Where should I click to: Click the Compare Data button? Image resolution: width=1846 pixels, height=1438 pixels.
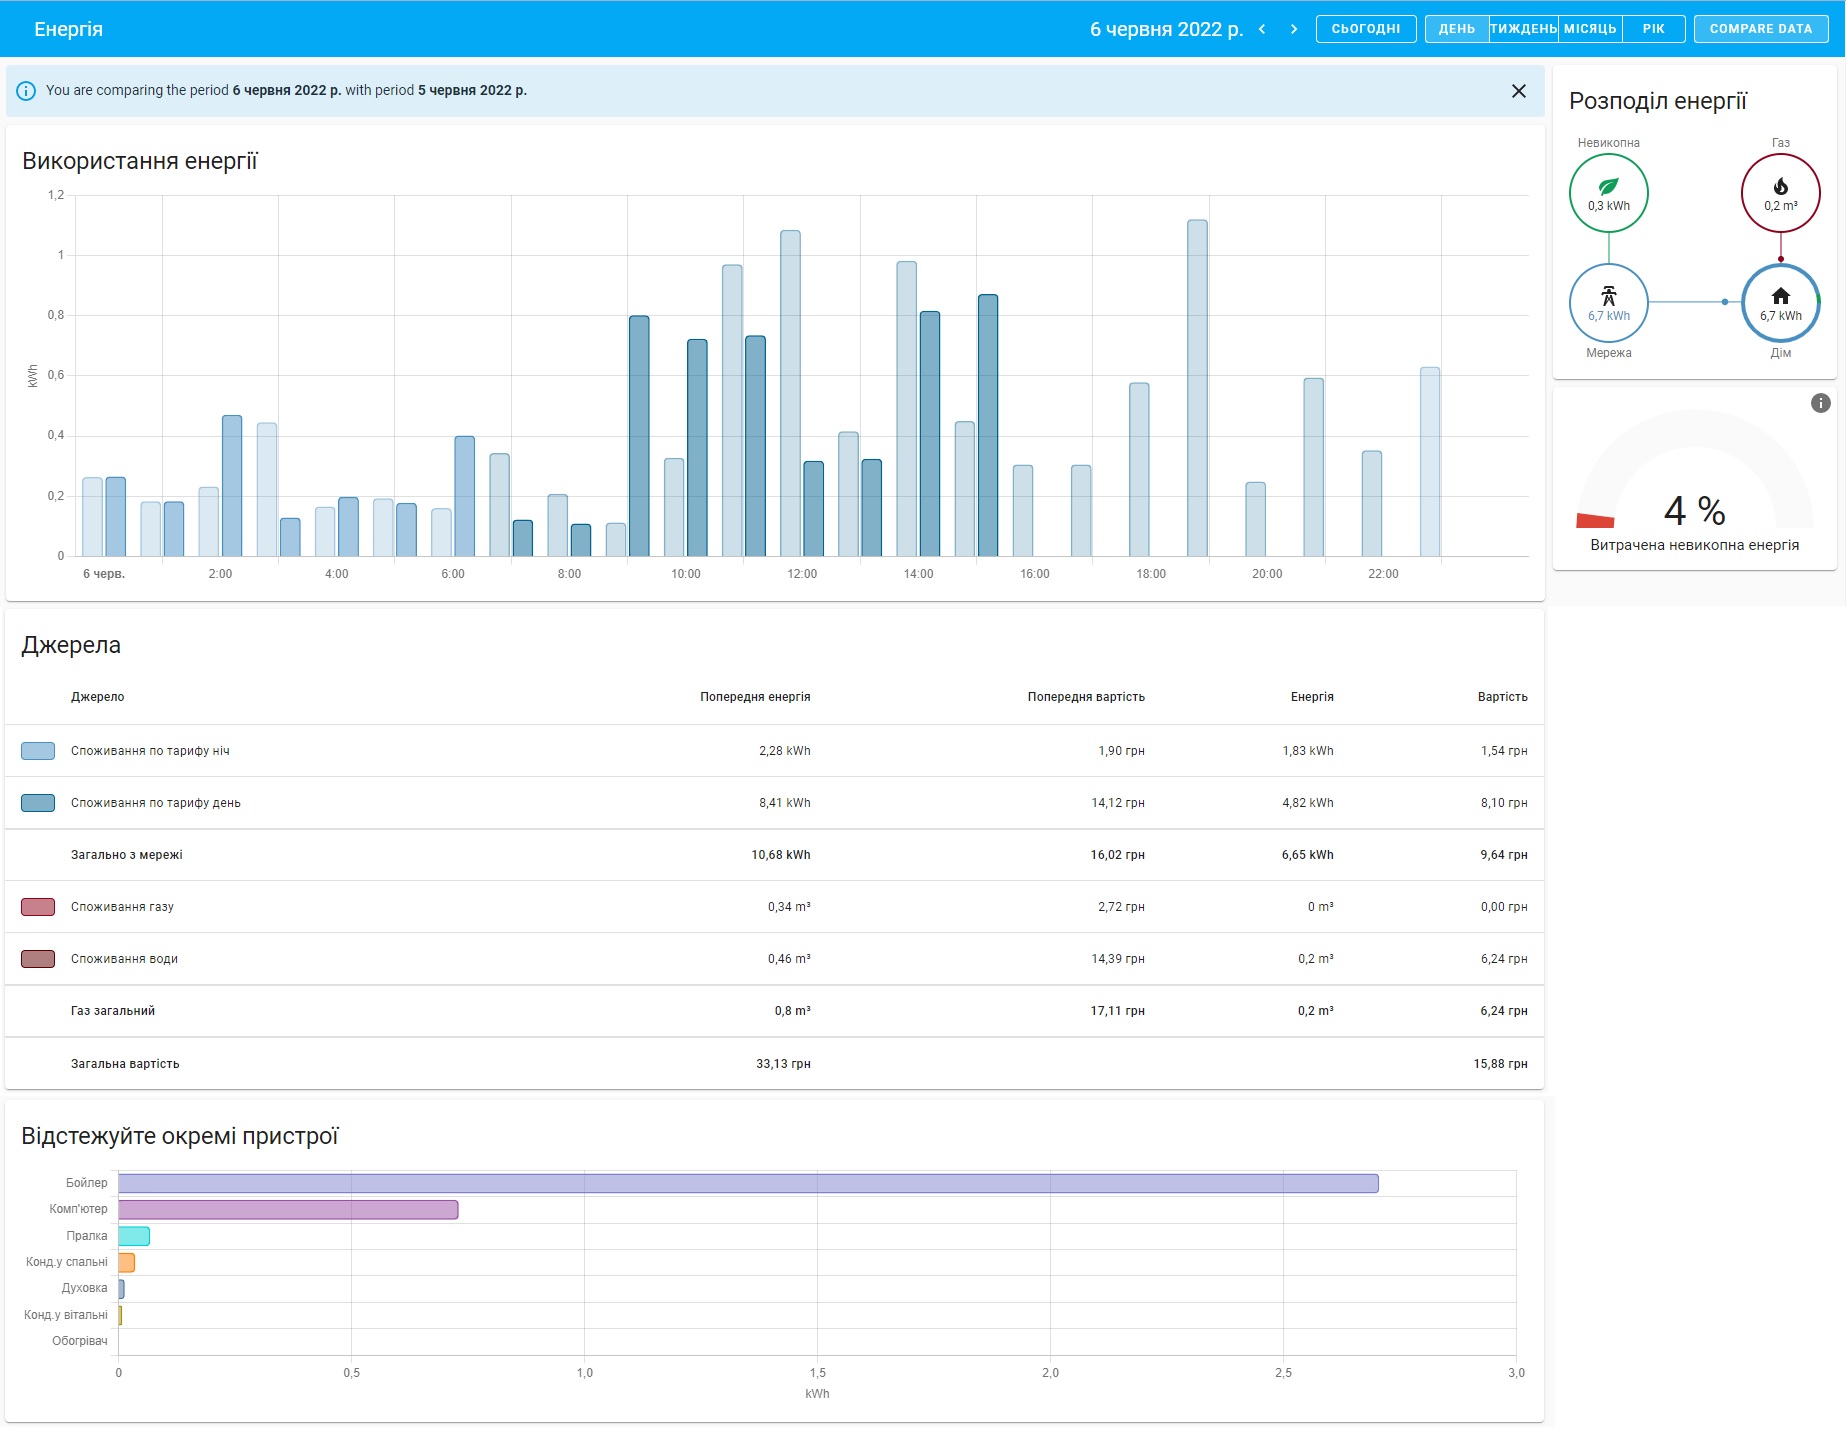tap(1761, 29)
